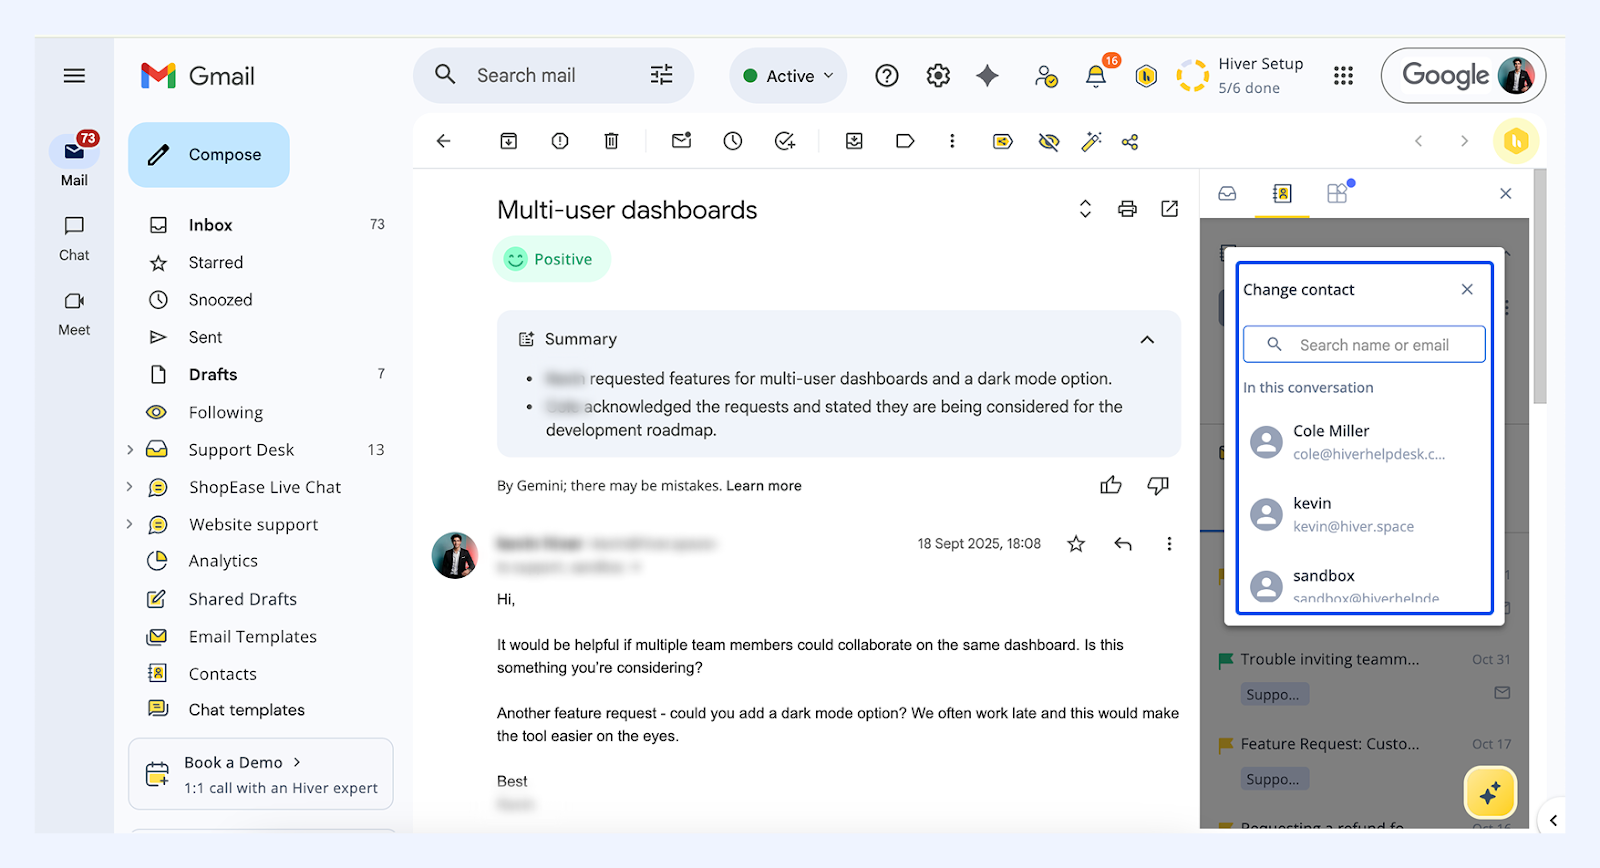This screenshot has width=1600, height=868.
Task: Switch to the Mail section
Action: click(x=74, y=160)
